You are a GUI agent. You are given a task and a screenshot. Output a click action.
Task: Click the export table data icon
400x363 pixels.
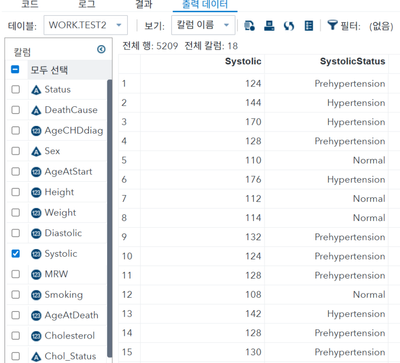click(249, 25)
